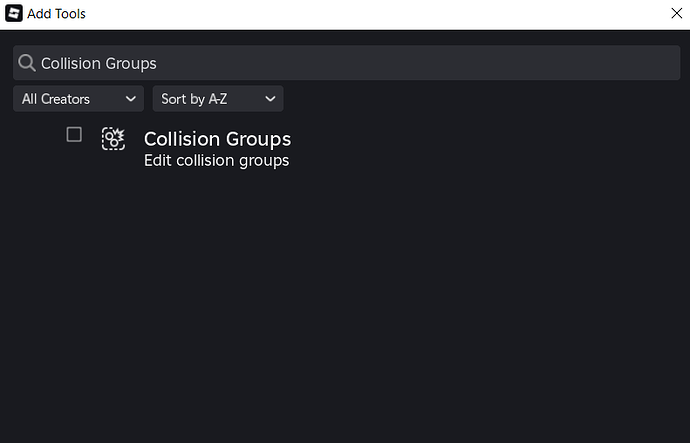Open the All Creators dropdown
Viewport: 690px width, 443px height.
point(78,99)
